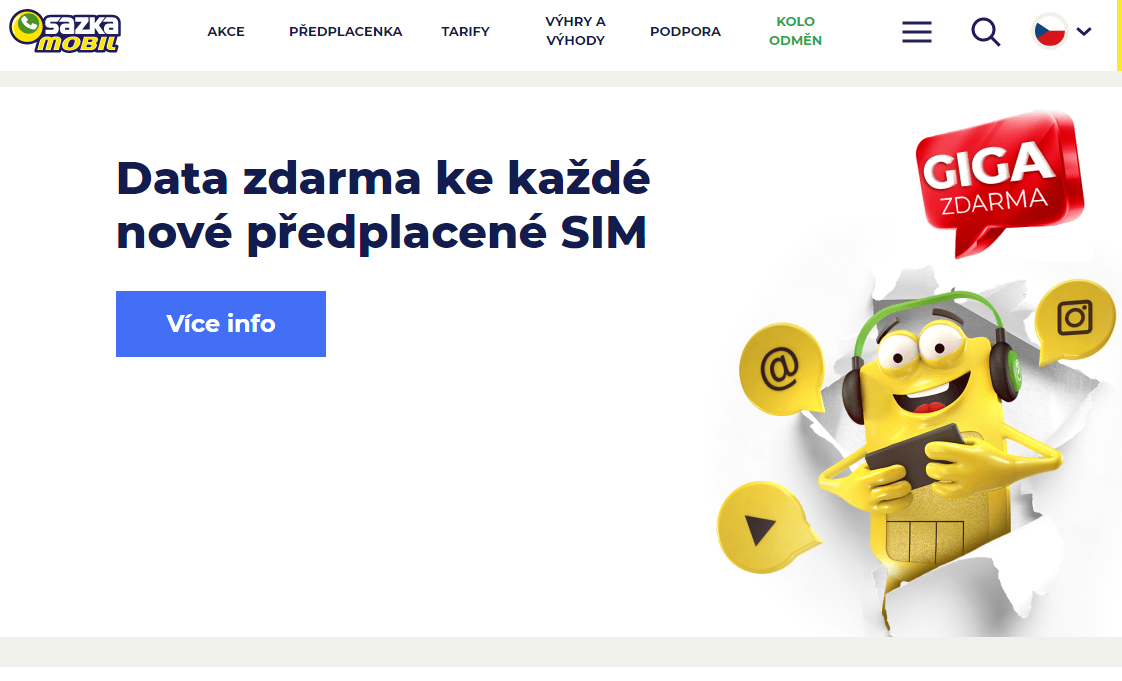The image size is (1122, 681).
Task: Click the Data zdarma headline
Action: [383, 205]
